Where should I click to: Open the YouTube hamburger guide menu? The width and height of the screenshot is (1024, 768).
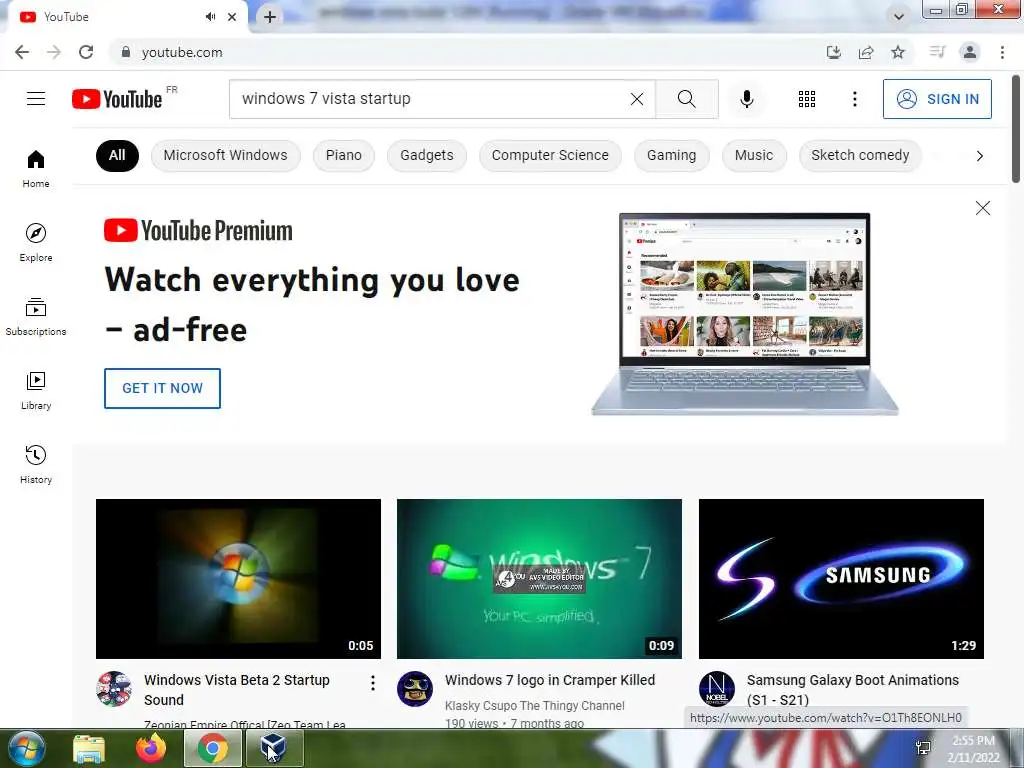pyautogui.click(x=36, y=99)
